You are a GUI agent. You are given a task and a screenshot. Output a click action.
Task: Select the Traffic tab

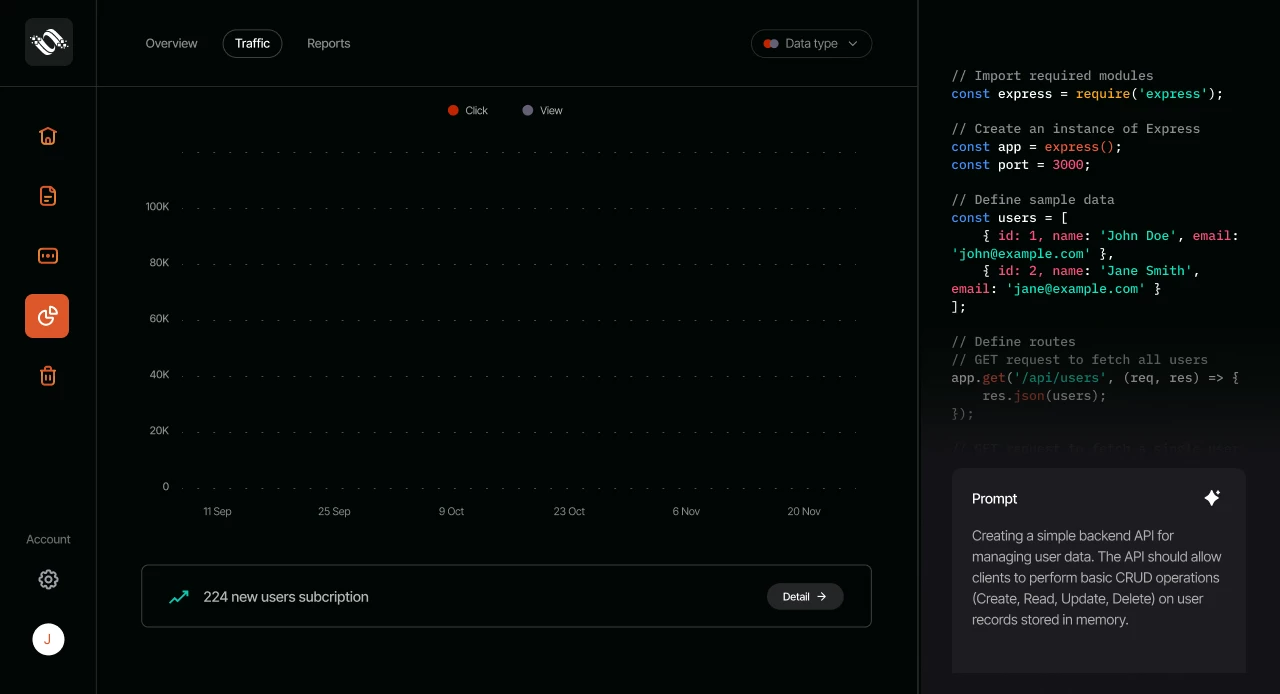252,43
